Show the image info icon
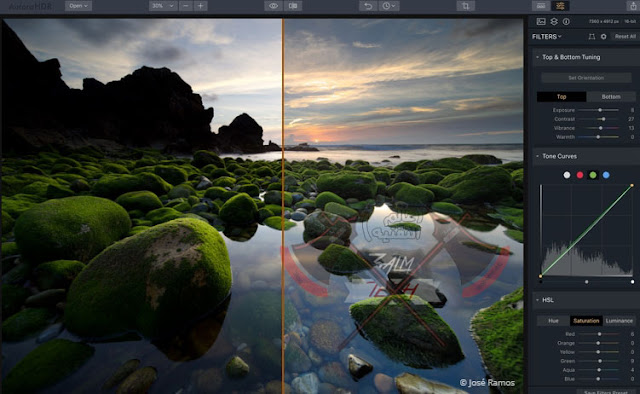This screenshot has width=640, height=394. point(566,21)
